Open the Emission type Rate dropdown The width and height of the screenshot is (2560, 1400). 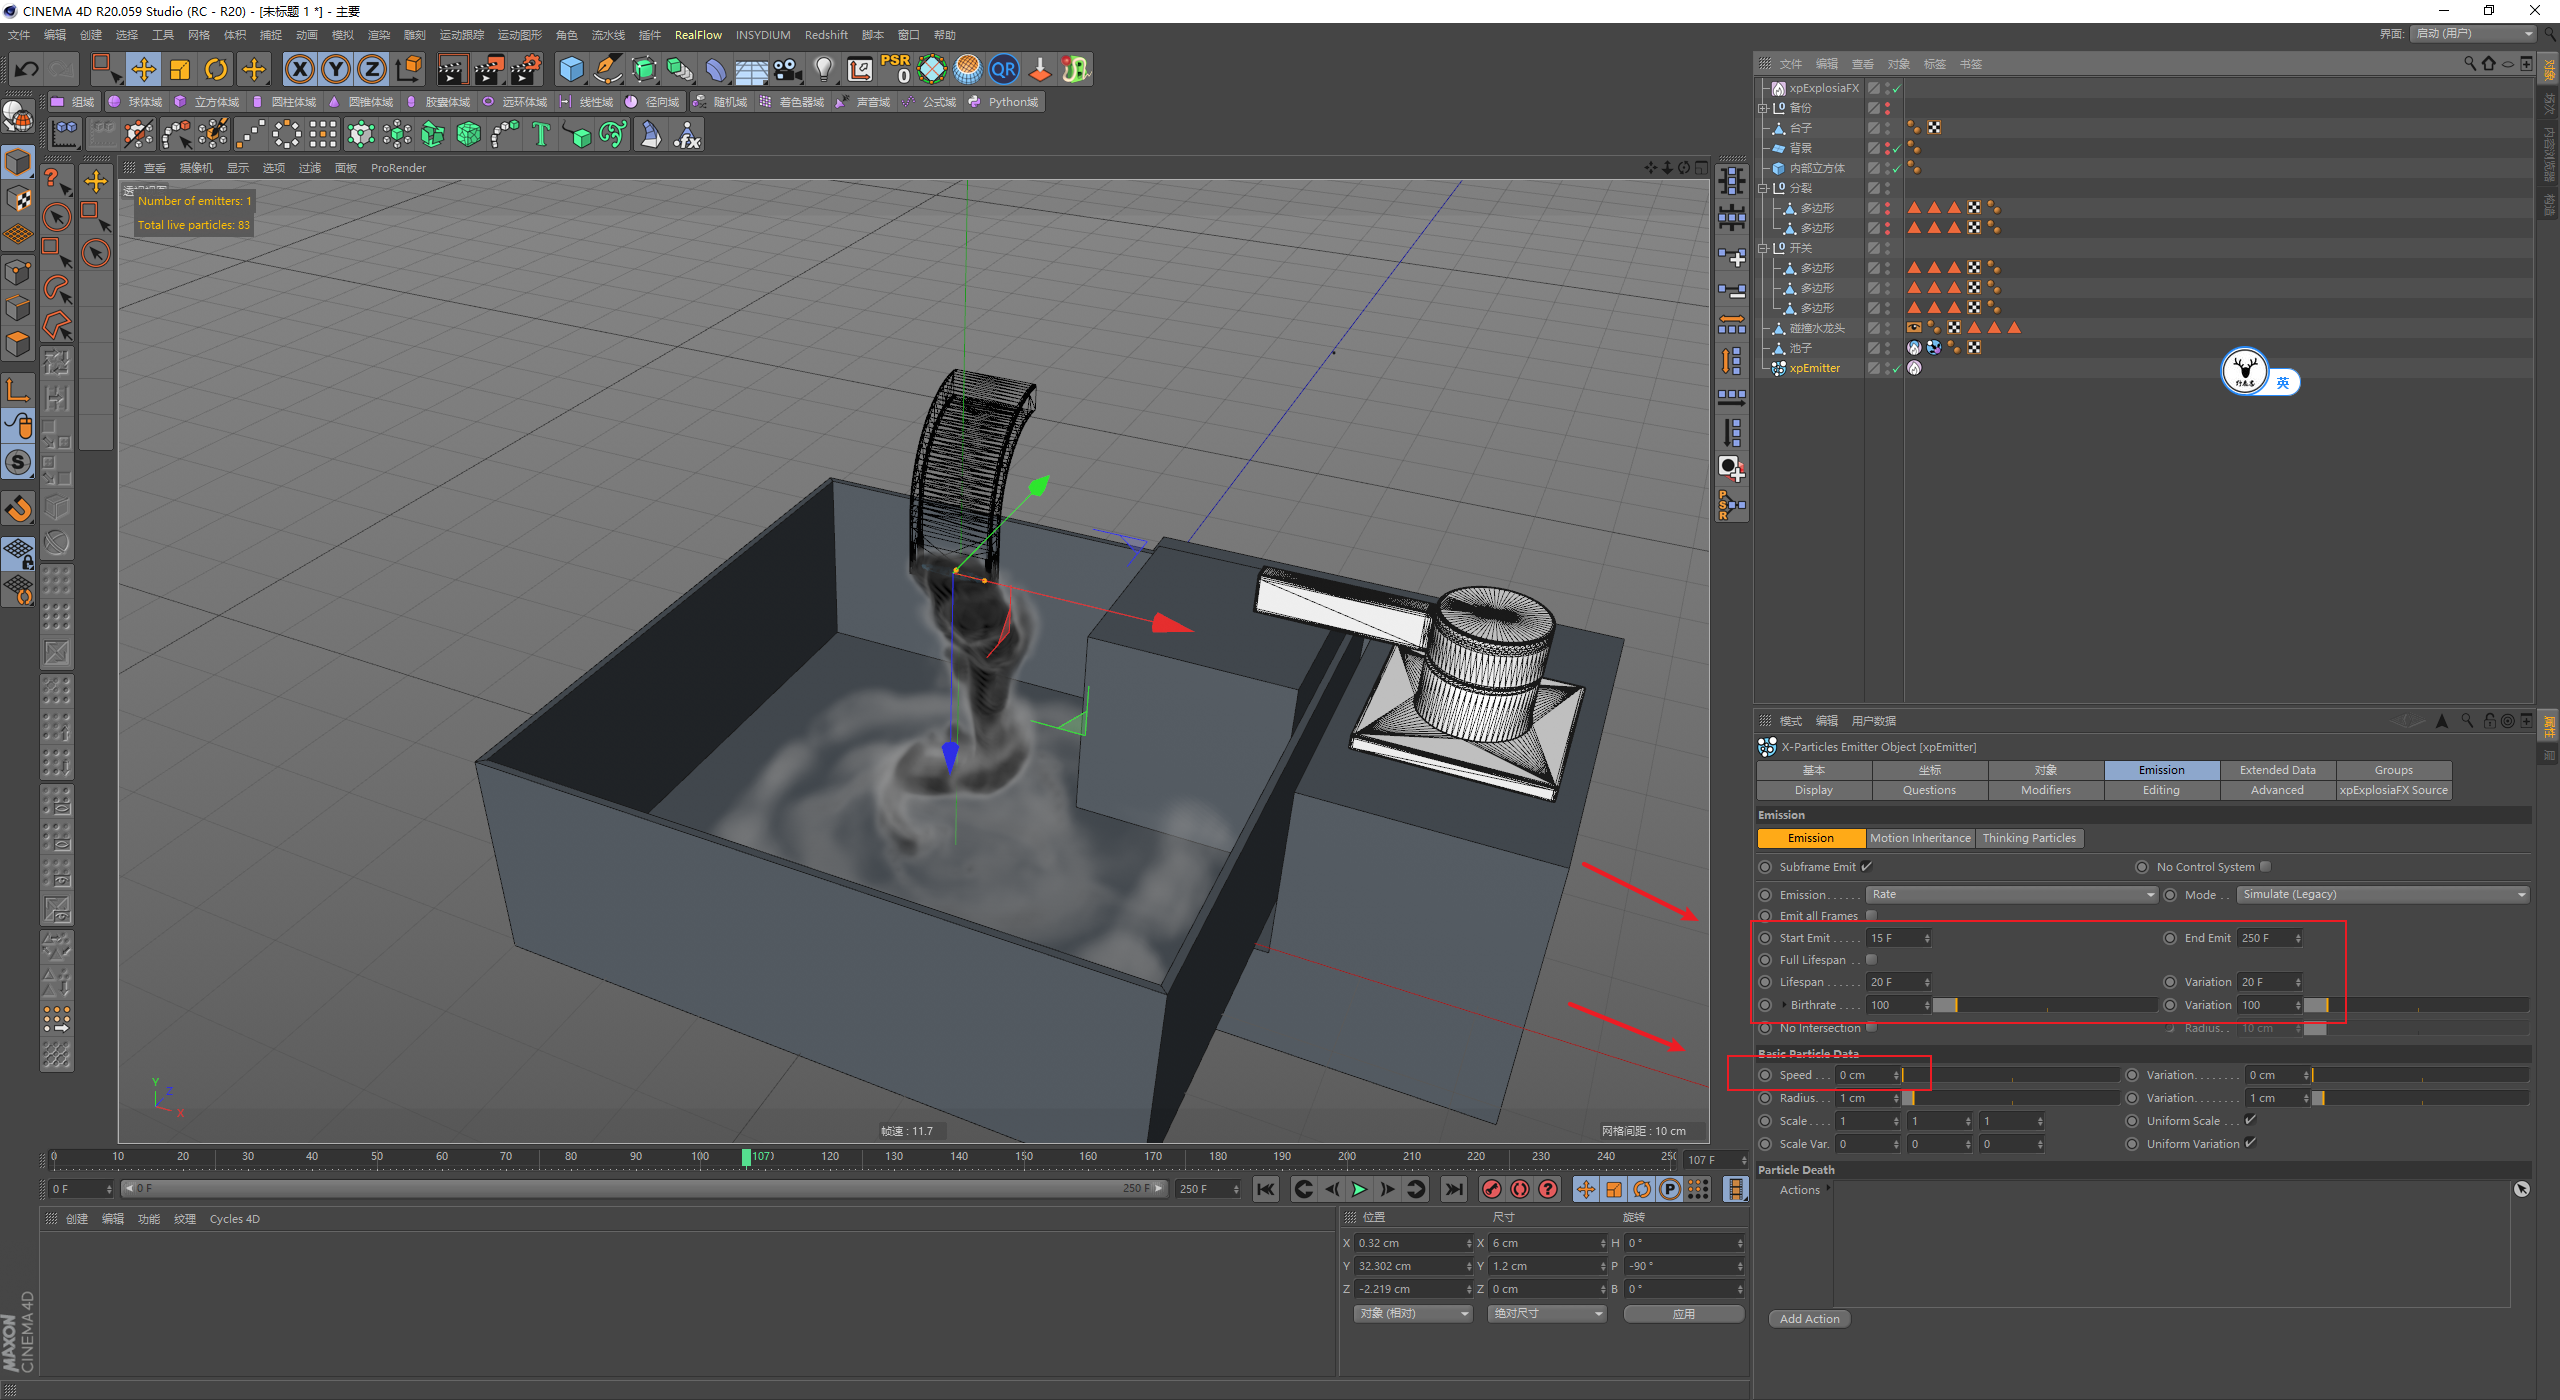pyautogui.click(x=2011, y=895)
